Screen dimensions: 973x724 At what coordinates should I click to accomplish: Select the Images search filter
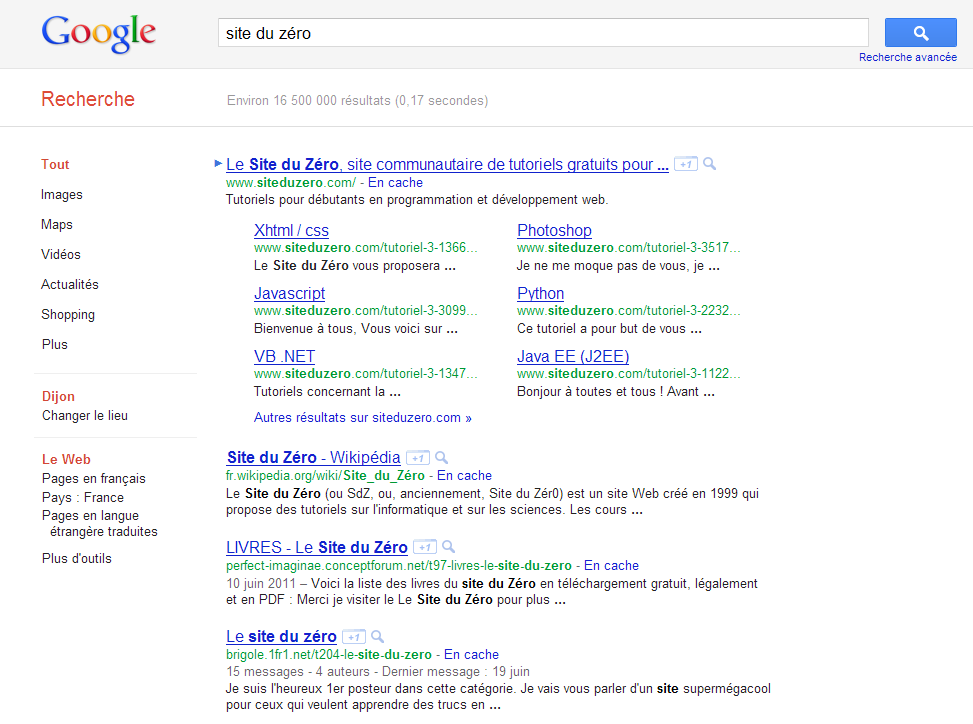61,195
